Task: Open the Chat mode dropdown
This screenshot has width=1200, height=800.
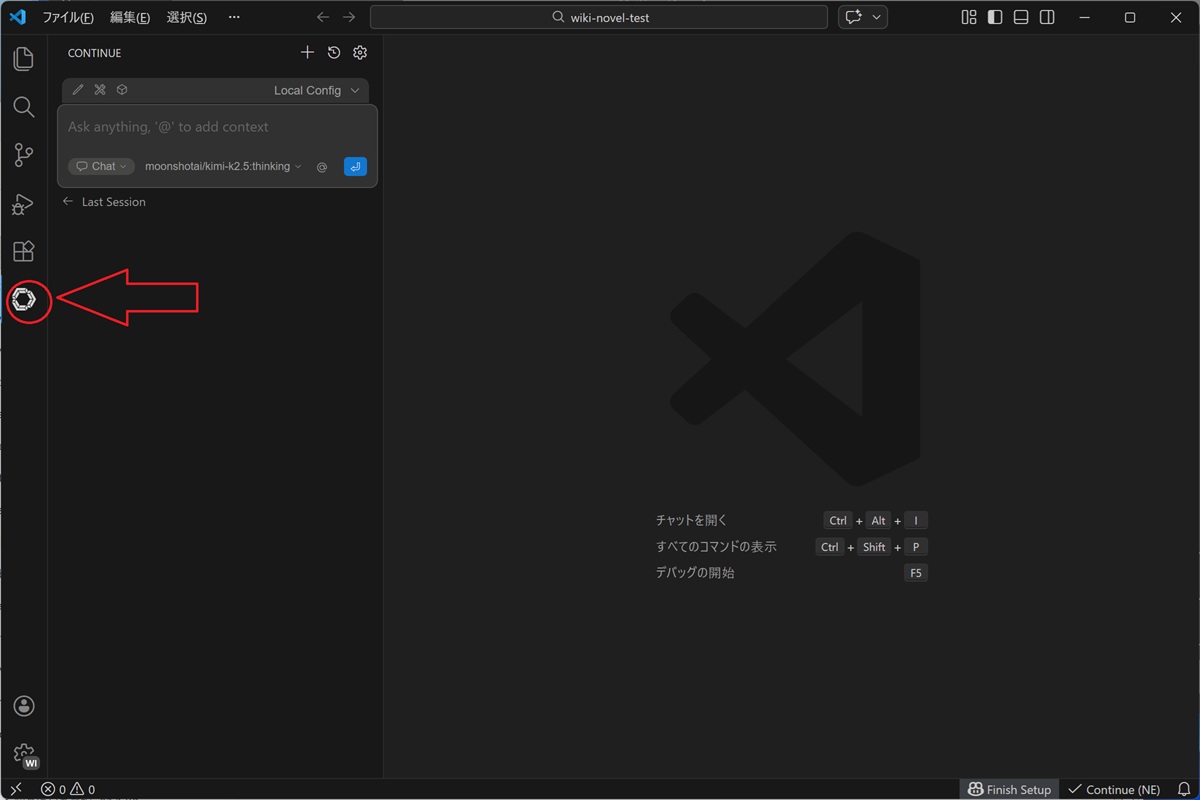Action: click(x=101, y=167)
